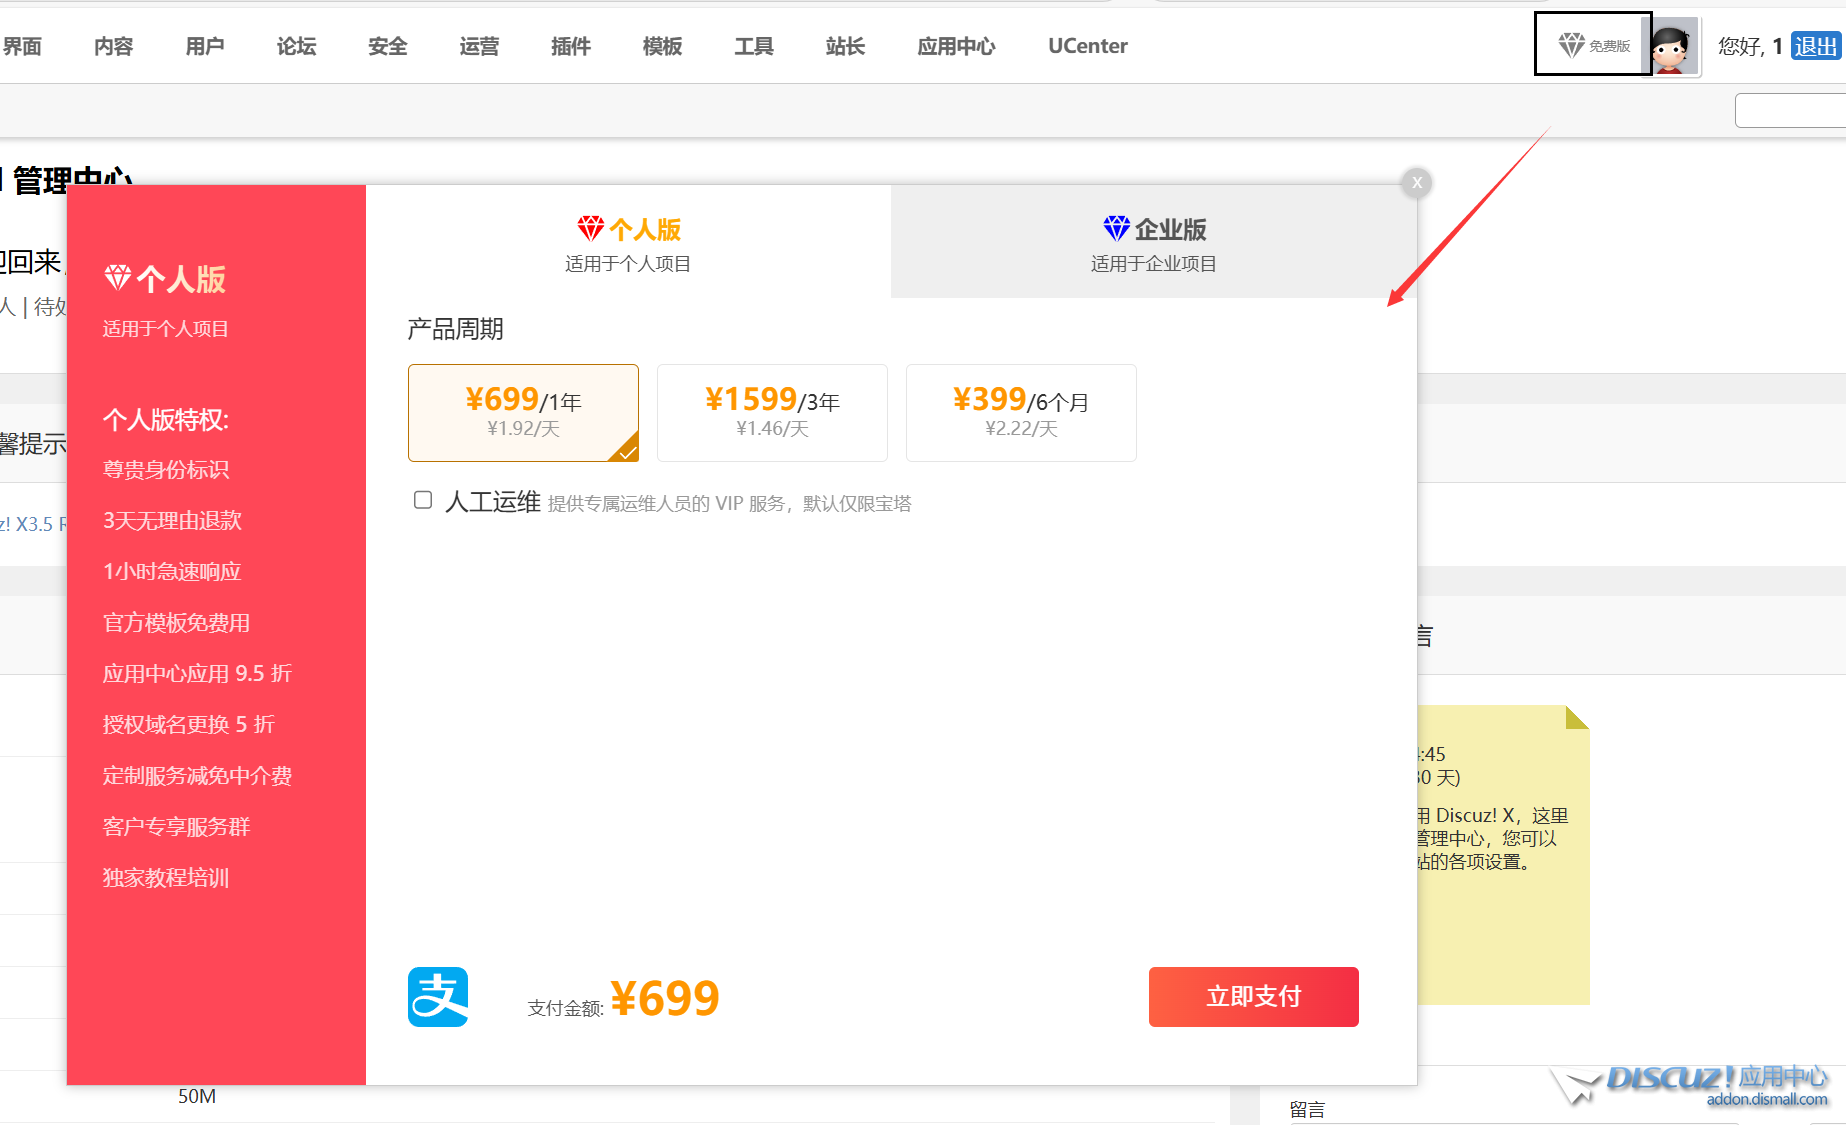The width and height of the screenshot is (1846, 1125).
Task: Click the white diamond in red sidebar
Action: click(x=118, y=278)
